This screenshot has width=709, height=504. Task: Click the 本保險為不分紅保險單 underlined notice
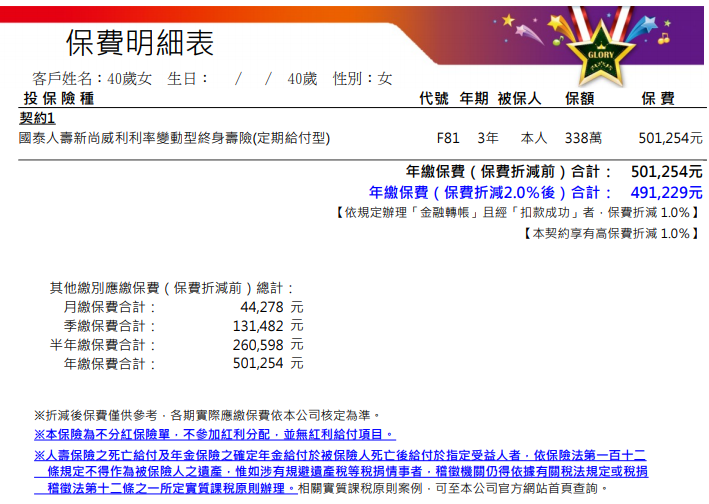click(x=215, y=434)
